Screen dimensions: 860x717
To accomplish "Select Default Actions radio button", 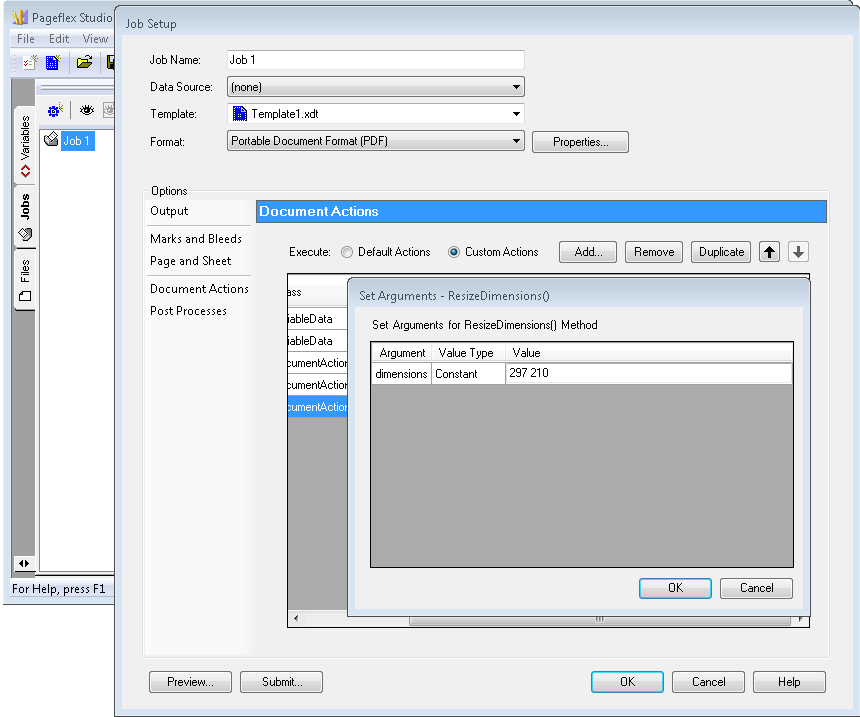I will [x=347, y=252].
